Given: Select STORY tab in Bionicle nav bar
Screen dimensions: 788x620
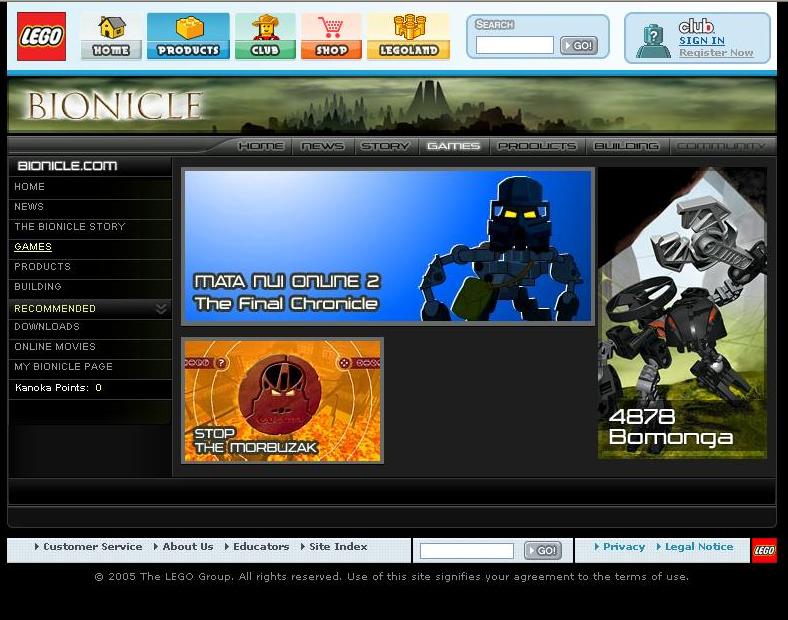Looking at the screenshot, I should pos(385,146).
